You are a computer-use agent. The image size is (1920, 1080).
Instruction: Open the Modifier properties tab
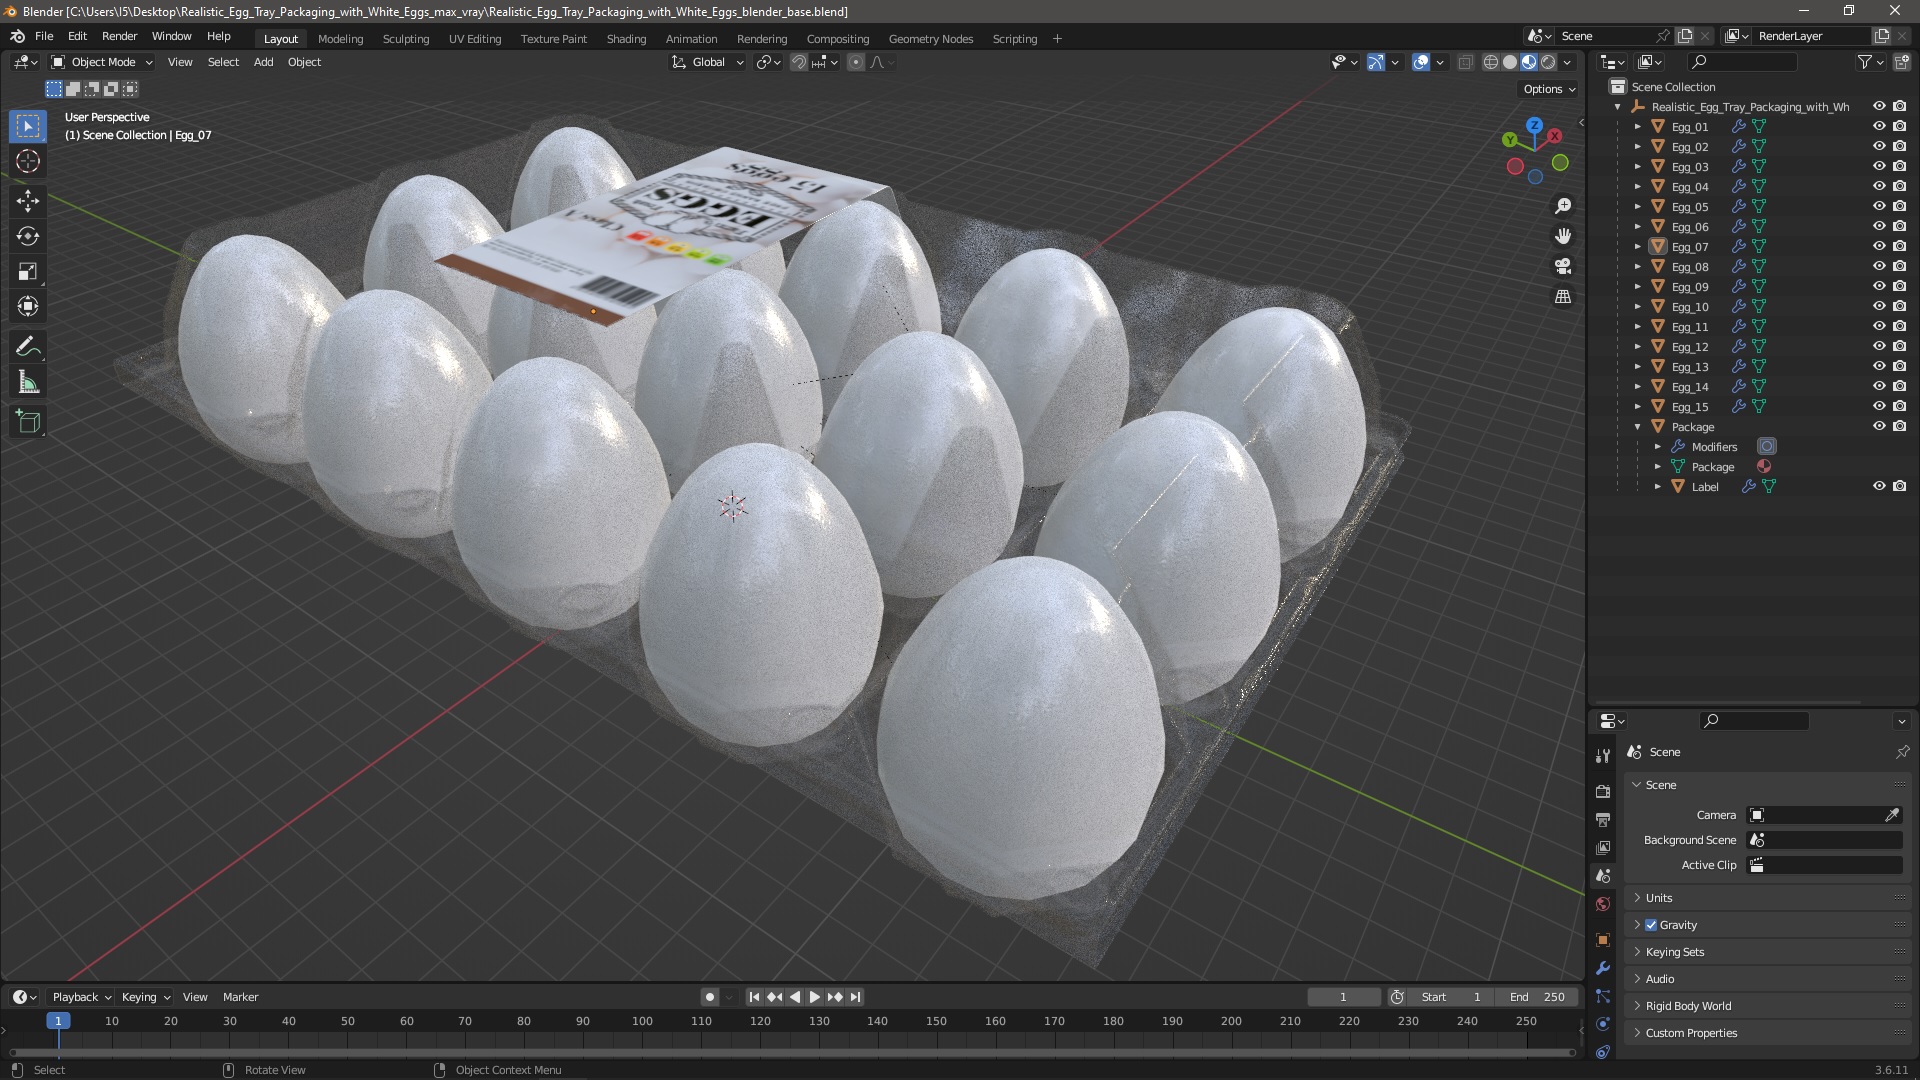1603,968
